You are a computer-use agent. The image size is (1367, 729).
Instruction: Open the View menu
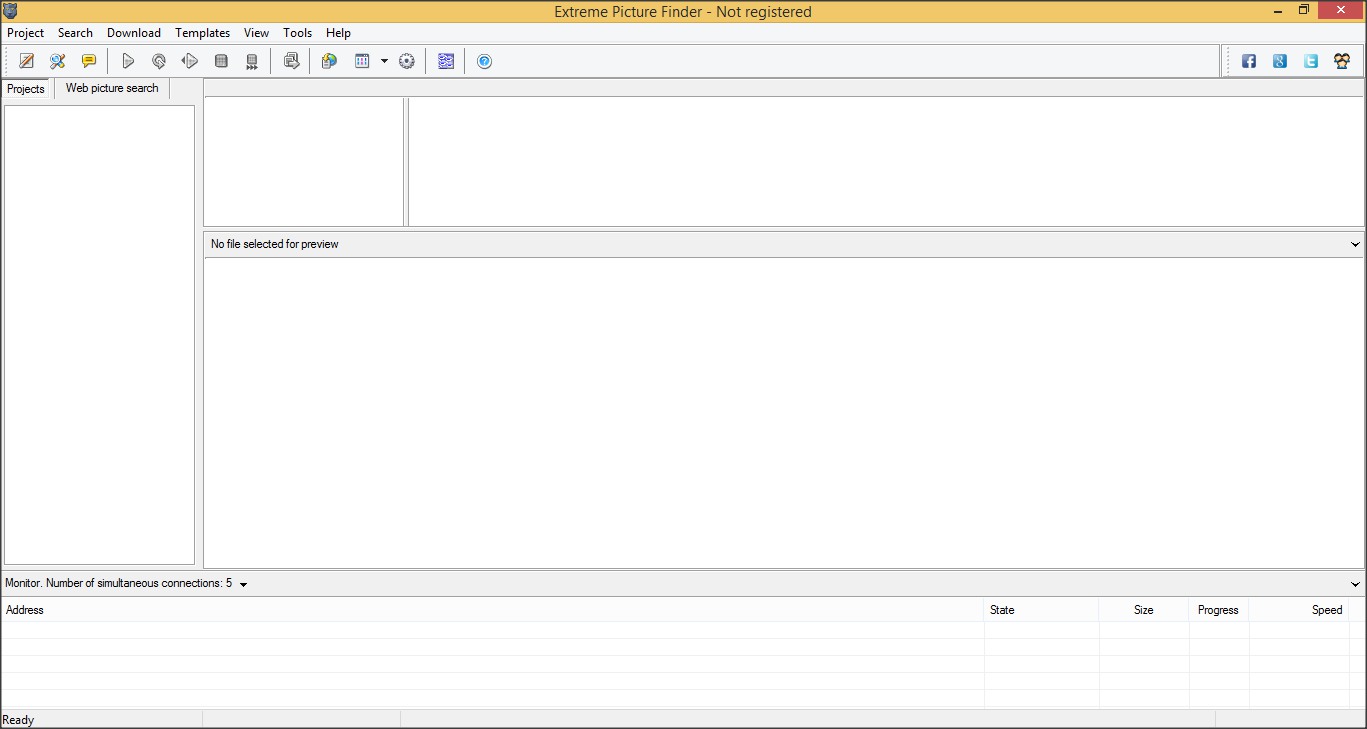tap(257, 33)
